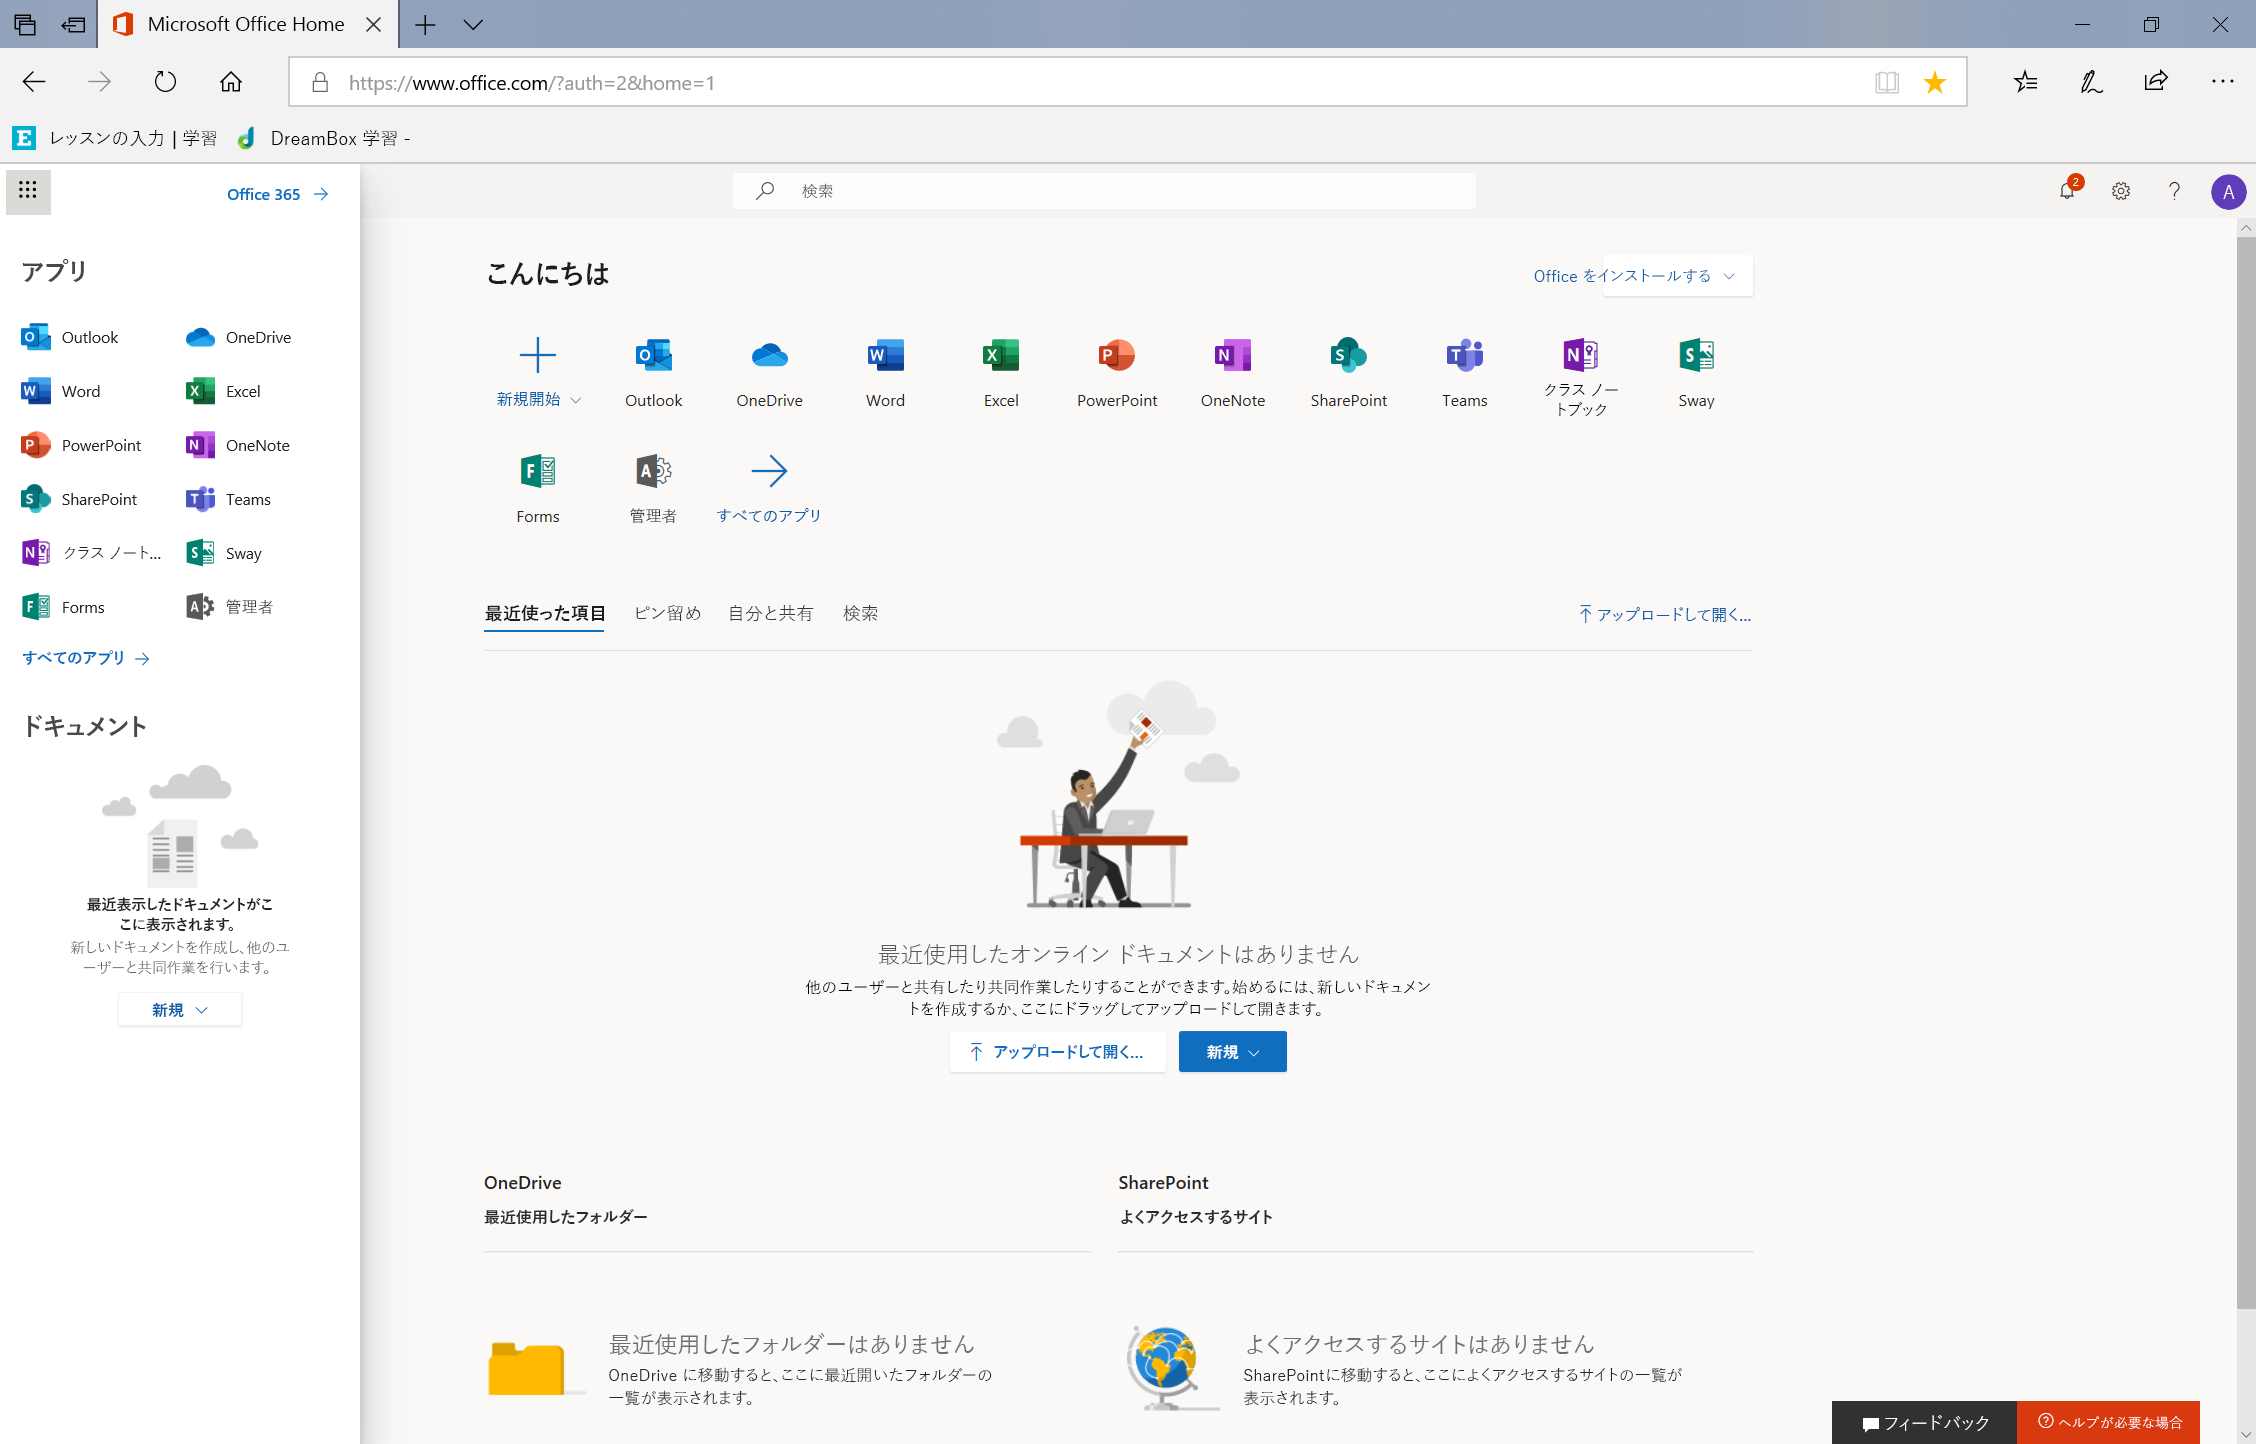2256x1444 pixels.
Task: Open browser settings and more menu
Action: [x=2222, y=82]
